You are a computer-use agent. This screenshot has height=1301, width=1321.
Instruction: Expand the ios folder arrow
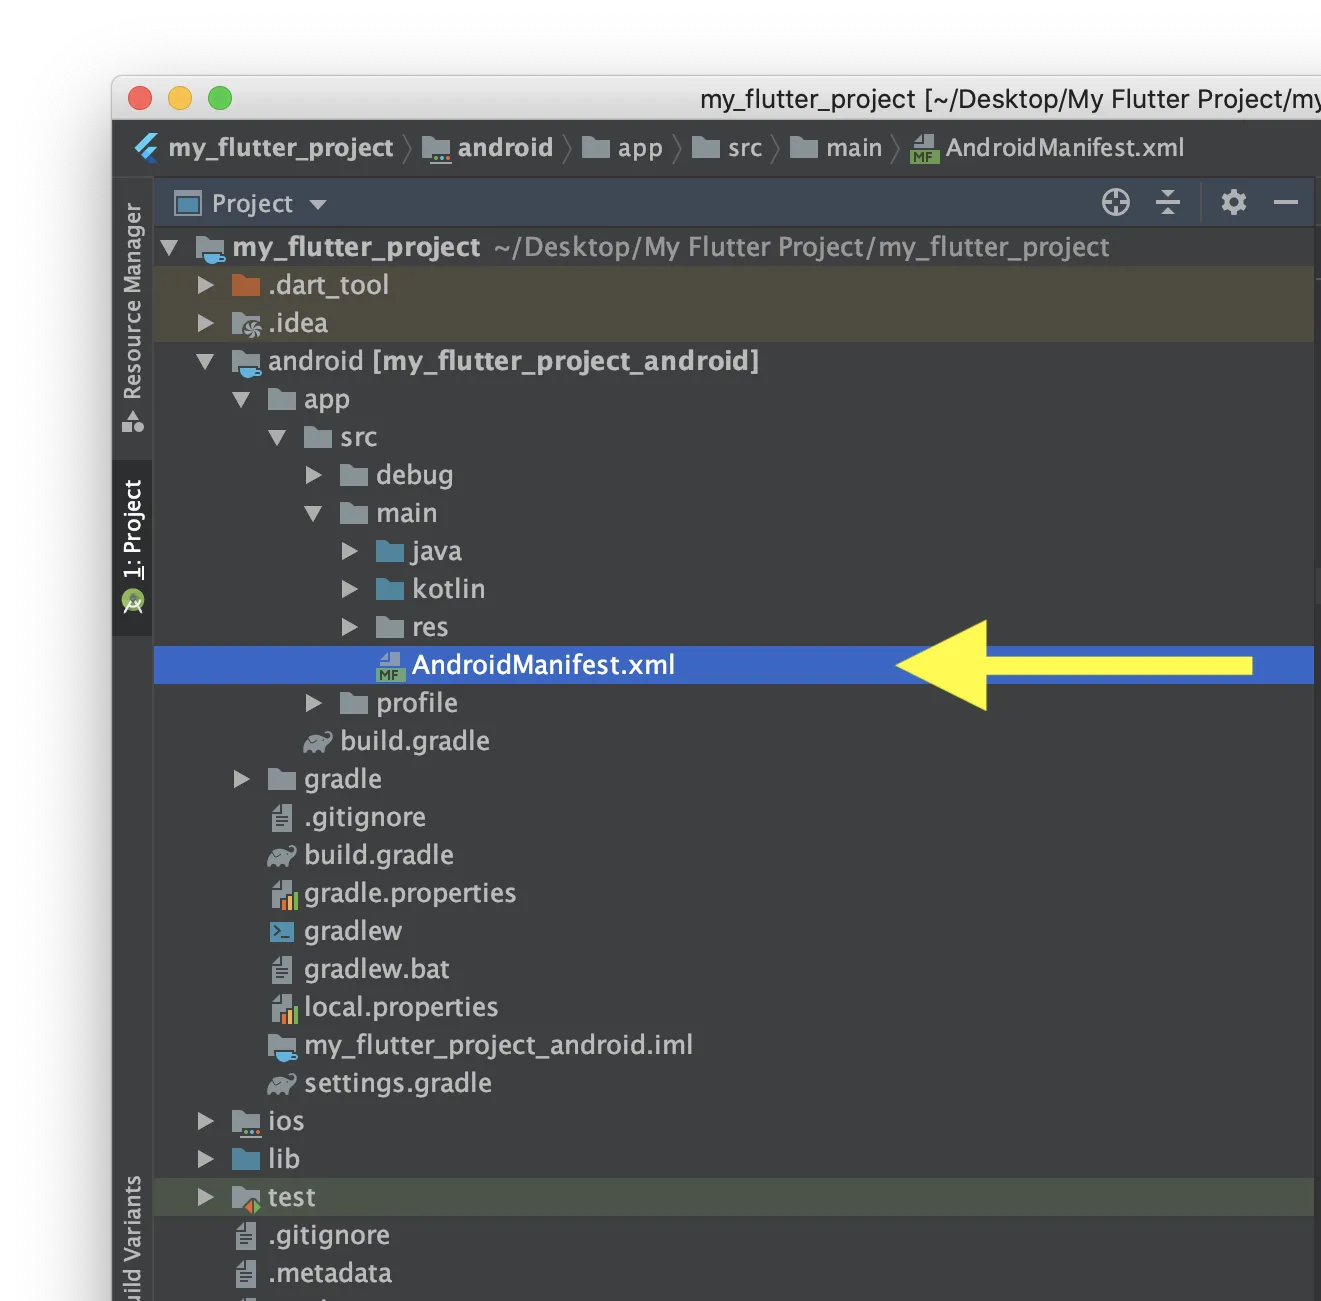tap(206, 1121)
